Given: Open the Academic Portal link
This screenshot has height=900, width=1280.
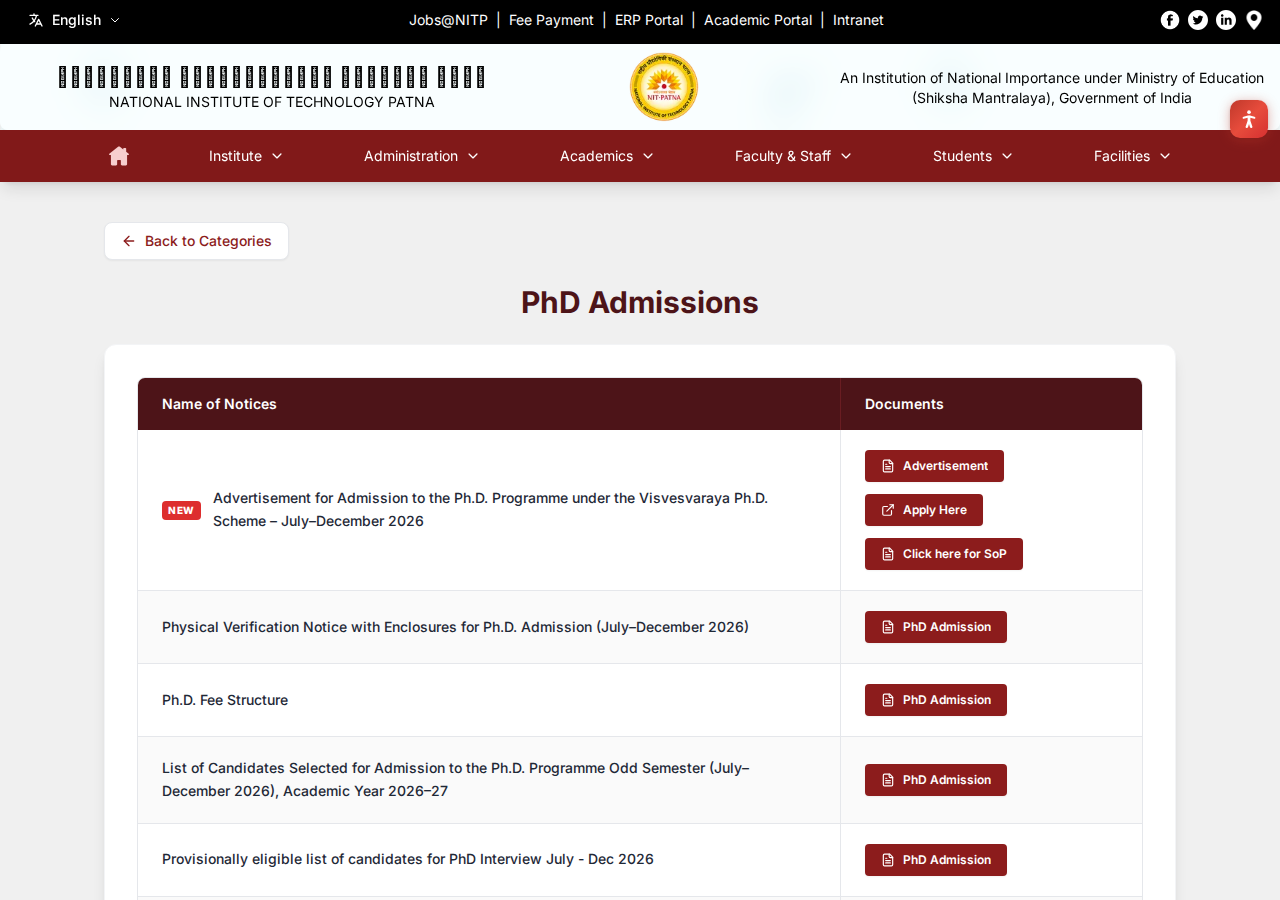Looking at the screenshot, I should pos(758,20).
